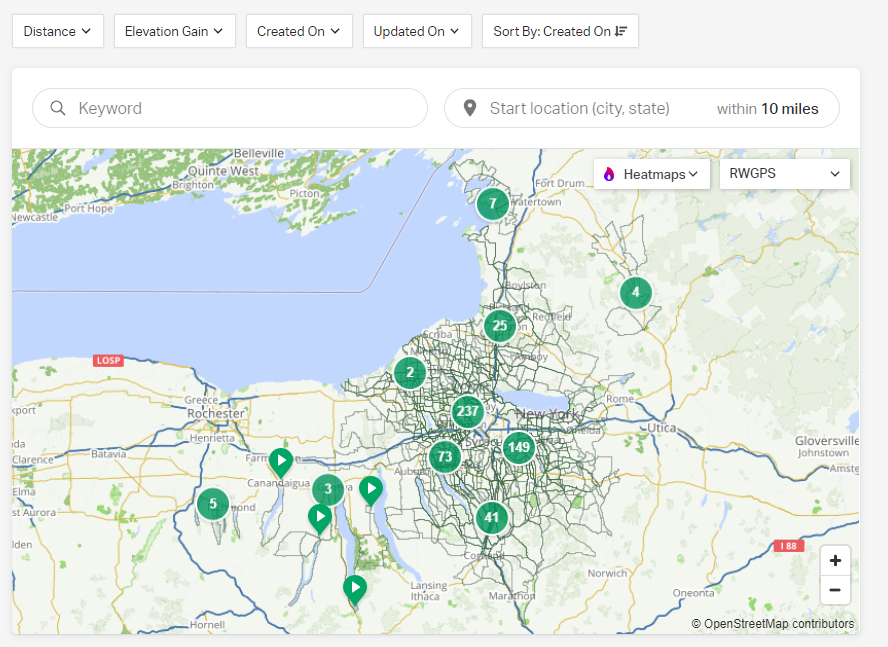Click the cluster marker labeled 25

[500, 325]
